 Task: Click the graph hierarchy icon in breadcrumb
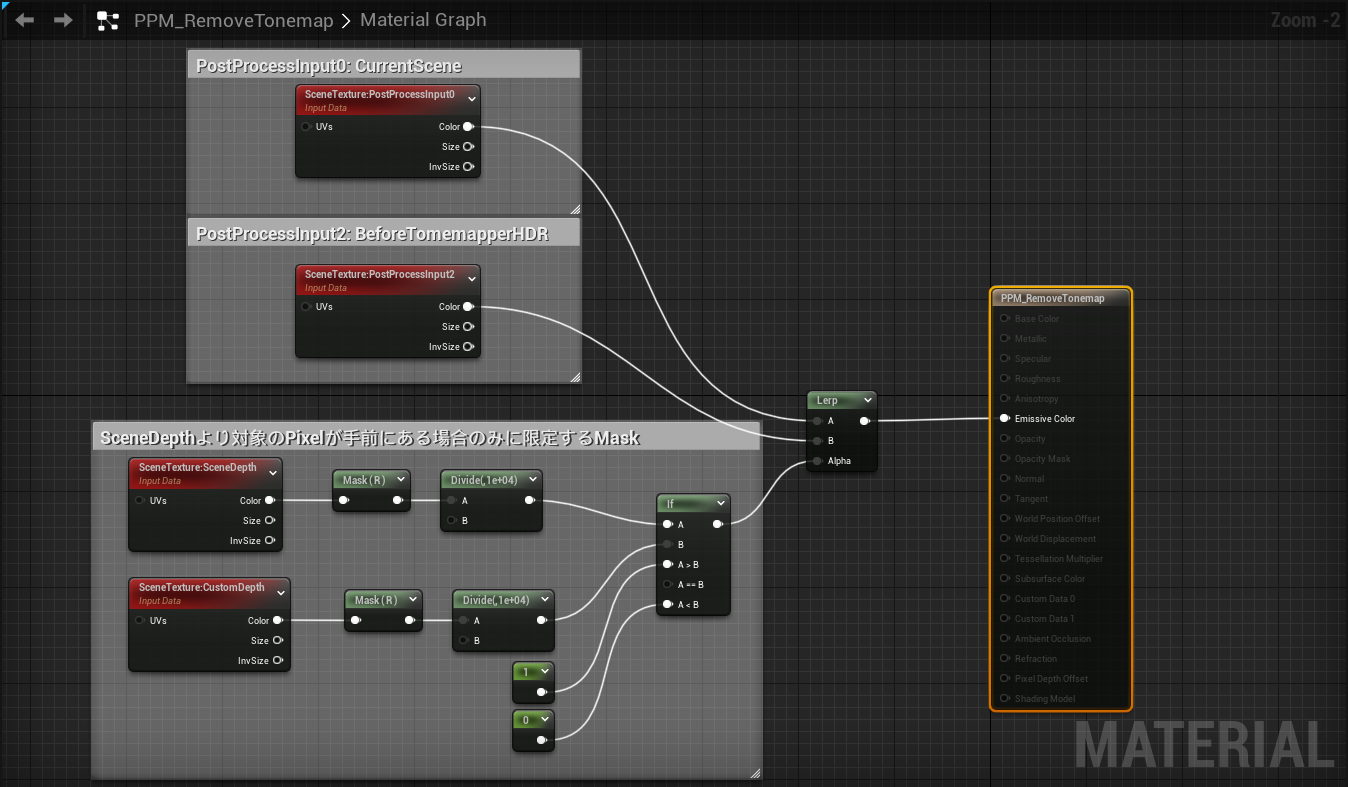point(107,20)
